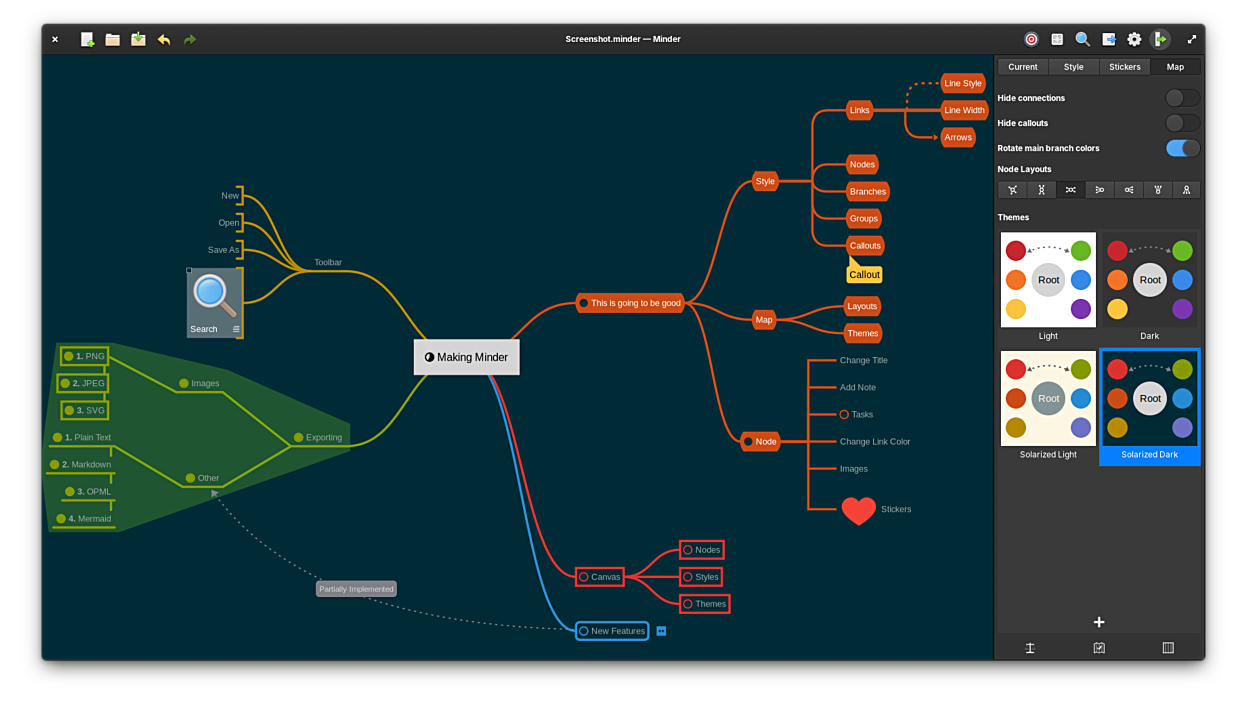Select the first Node Layouts option
Screen dimensions: 1248x702
1013,190
